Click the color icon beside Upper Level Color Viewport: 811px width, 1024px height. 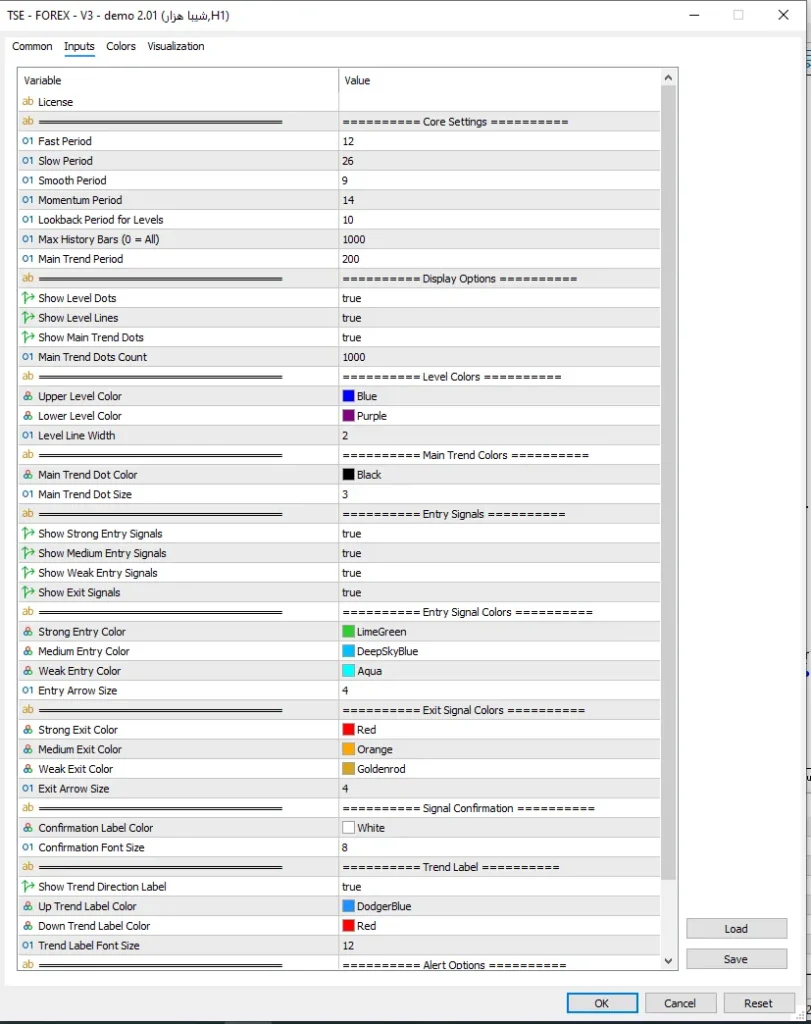point(27,396)
